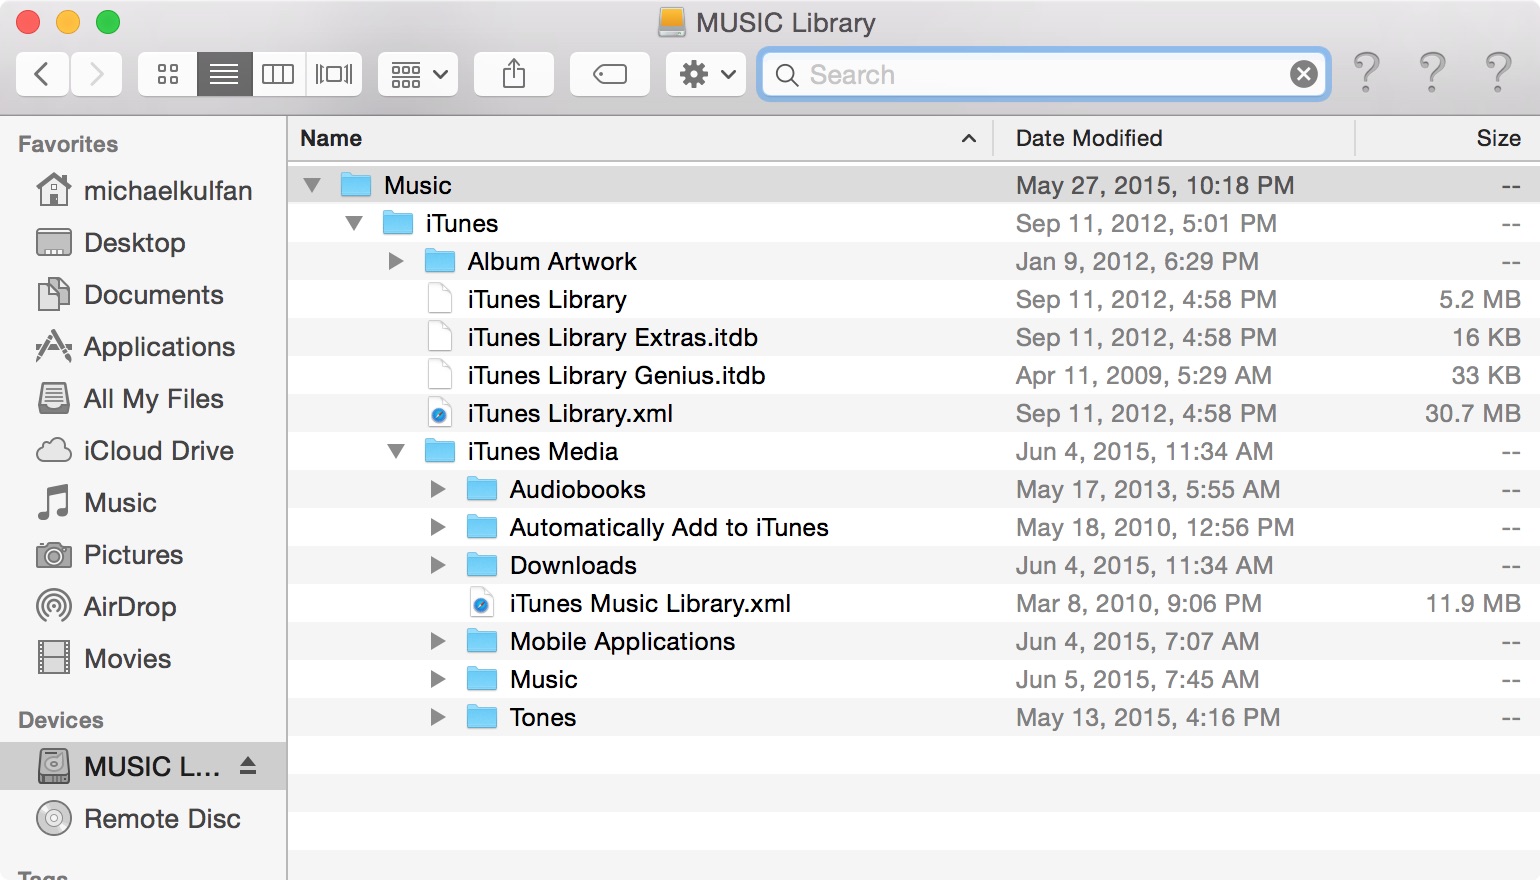Collapse the iTunes folder
Viewport: 1540px width, 880px height.
pyautogui.click(x=354, y=224)
